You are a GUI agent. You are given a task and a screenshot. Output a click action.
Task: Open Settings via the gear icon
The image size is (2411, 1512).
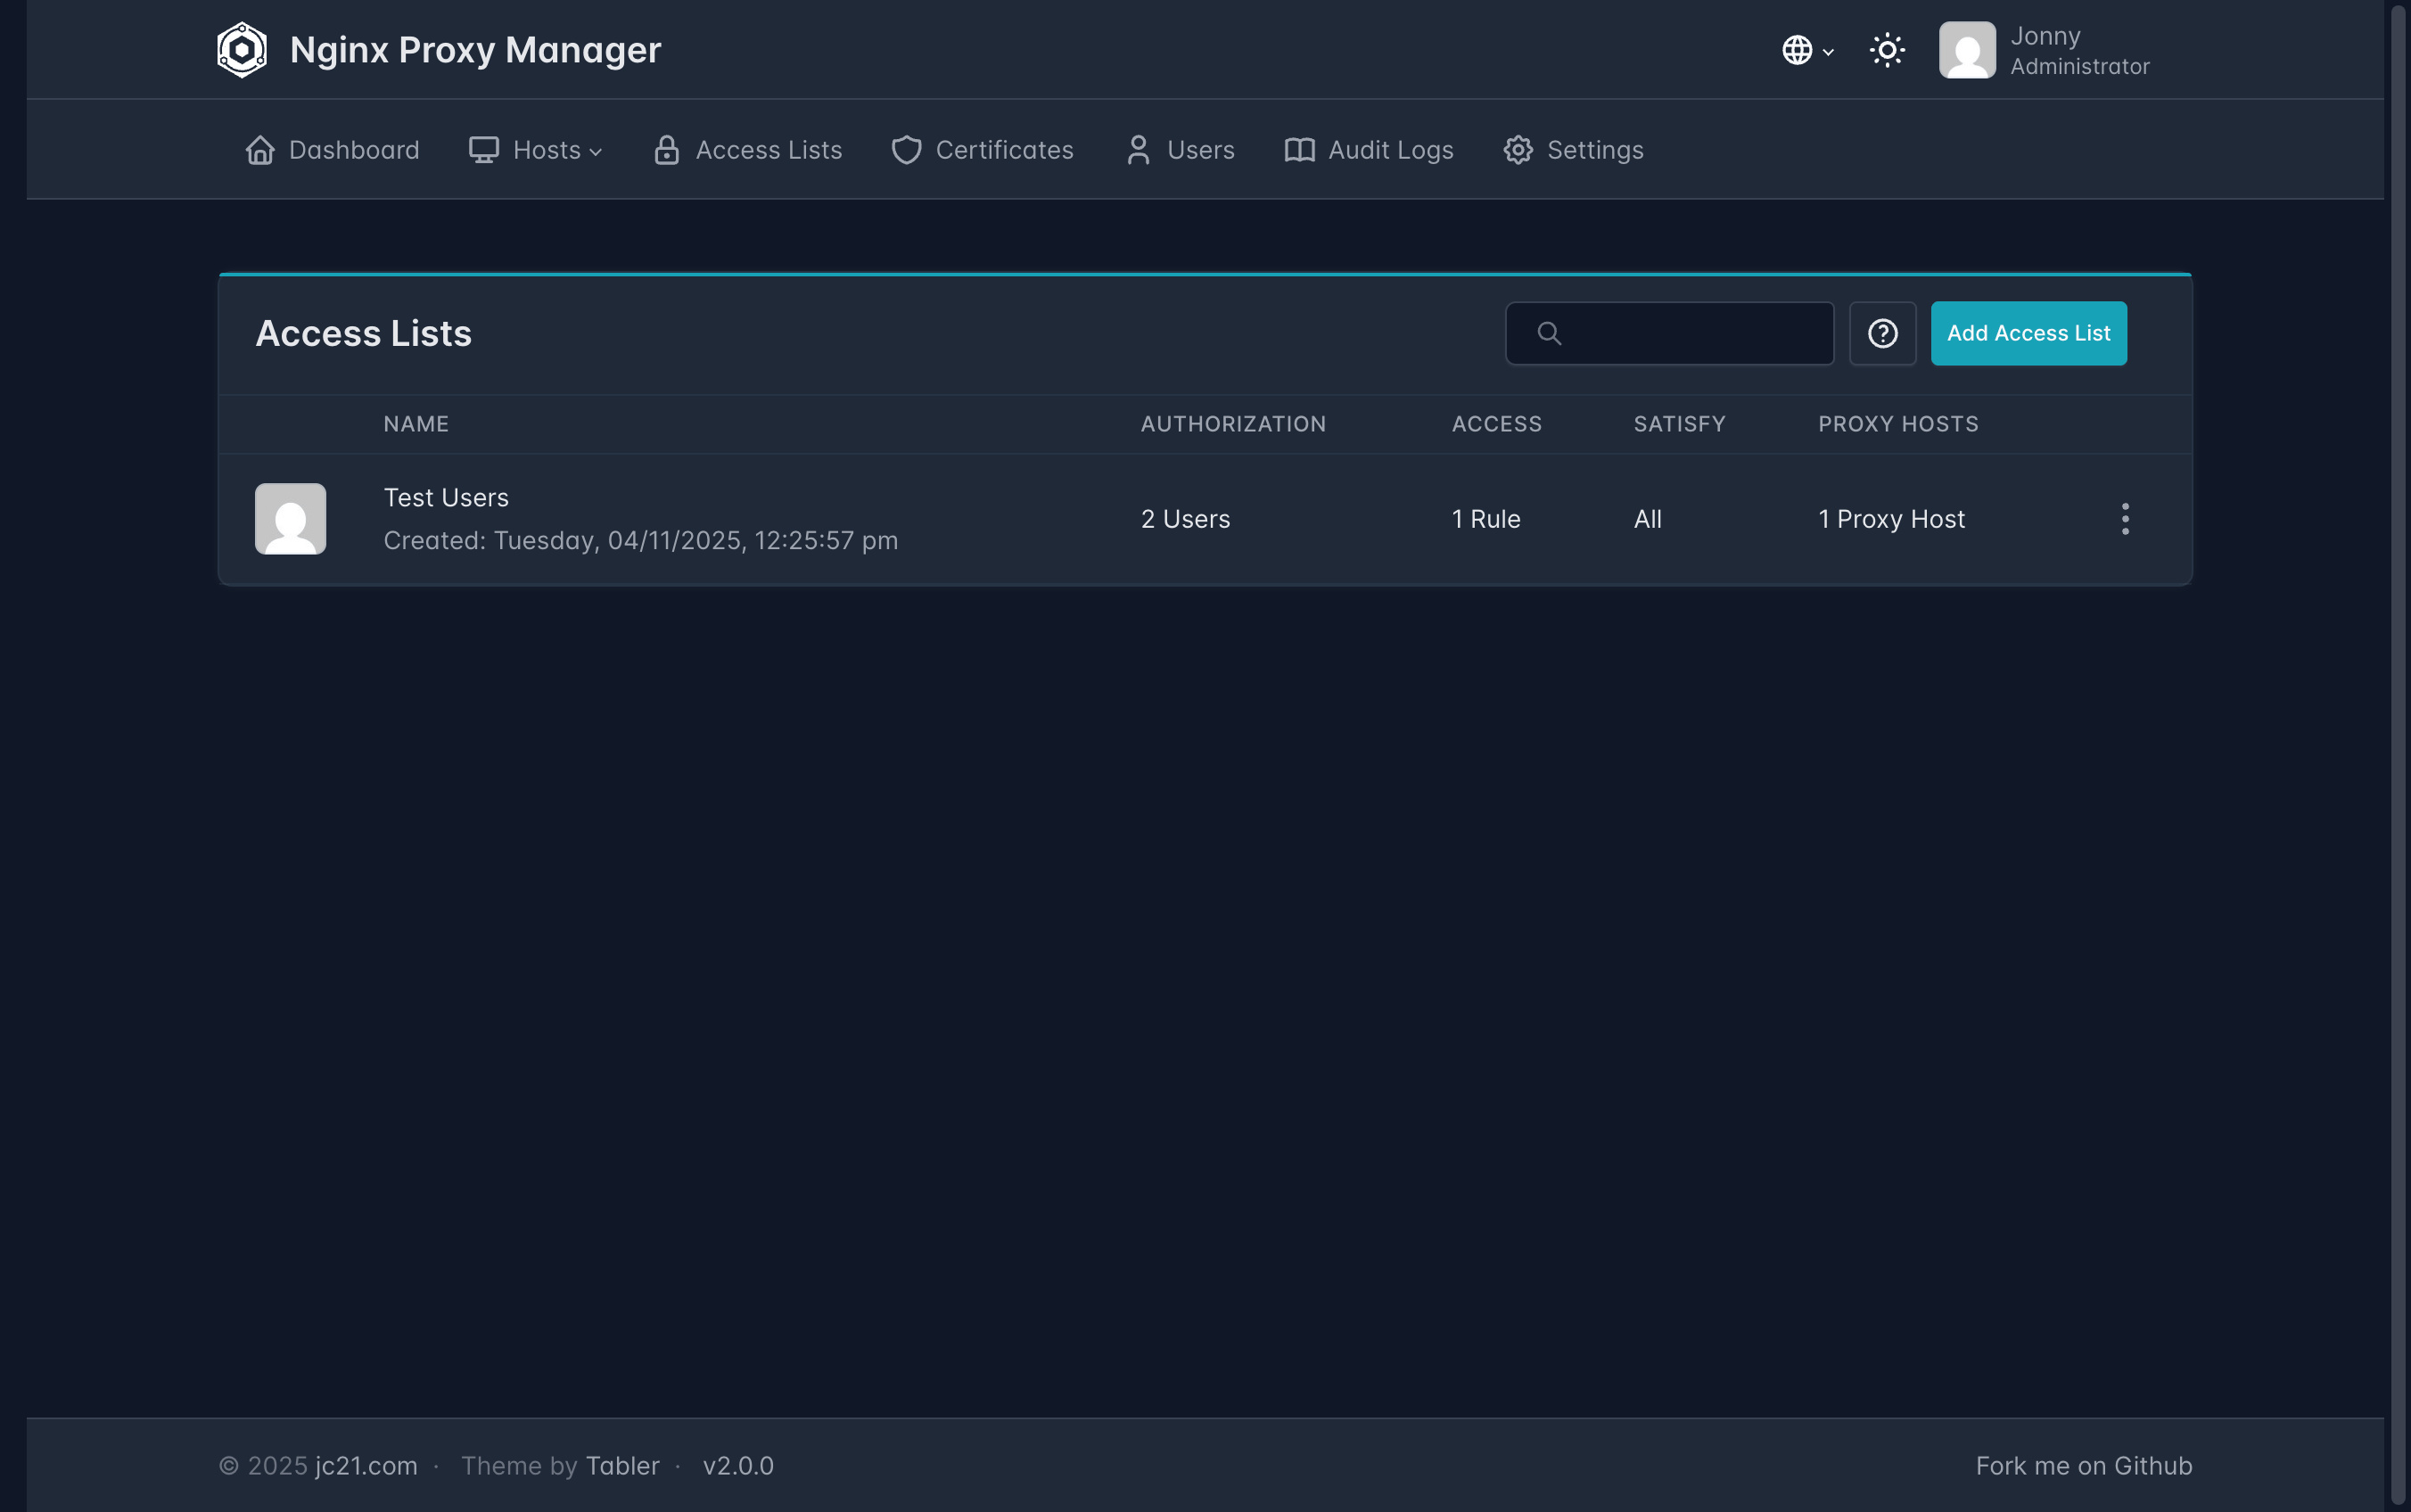[x=1518, y=150]
